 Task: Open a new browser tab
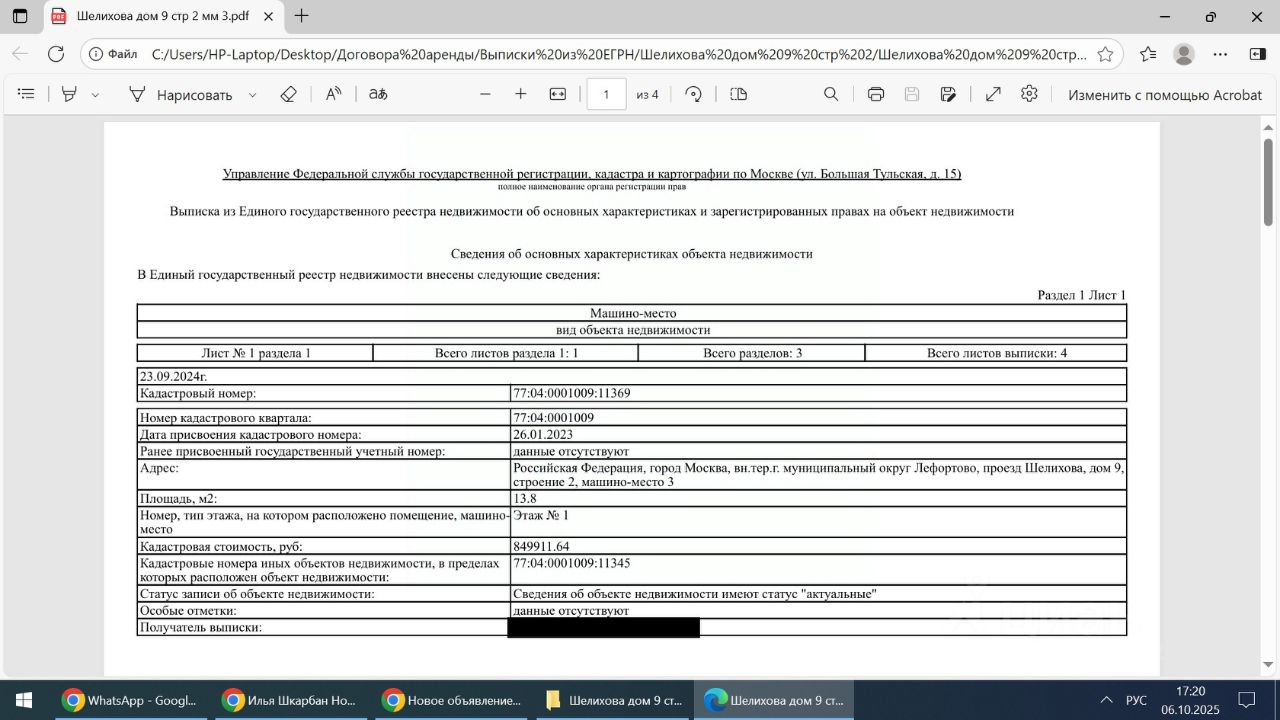[302, 16]
